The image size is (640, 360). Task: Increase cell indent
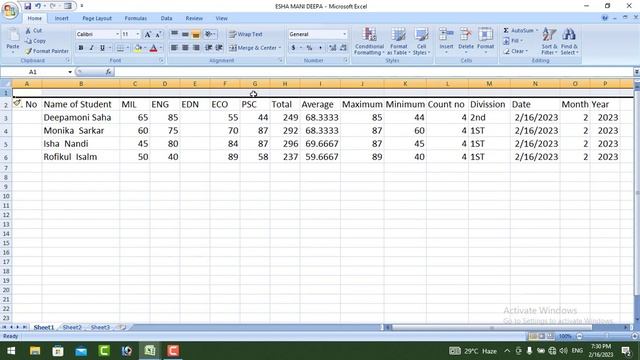[219, 48]
